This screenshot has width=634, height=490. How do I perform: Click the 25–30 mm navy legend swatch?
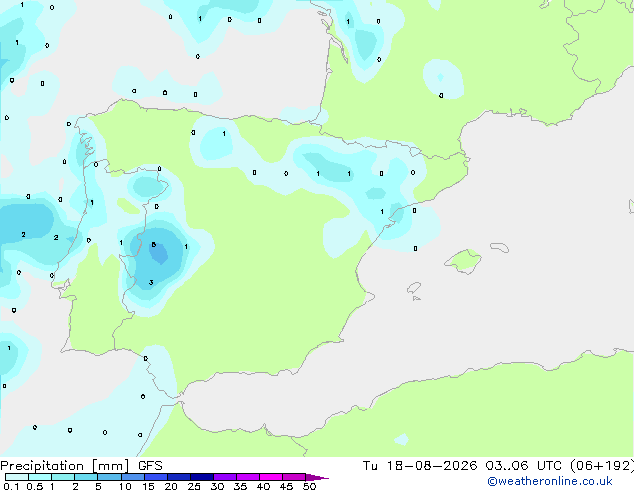[202, 477]
